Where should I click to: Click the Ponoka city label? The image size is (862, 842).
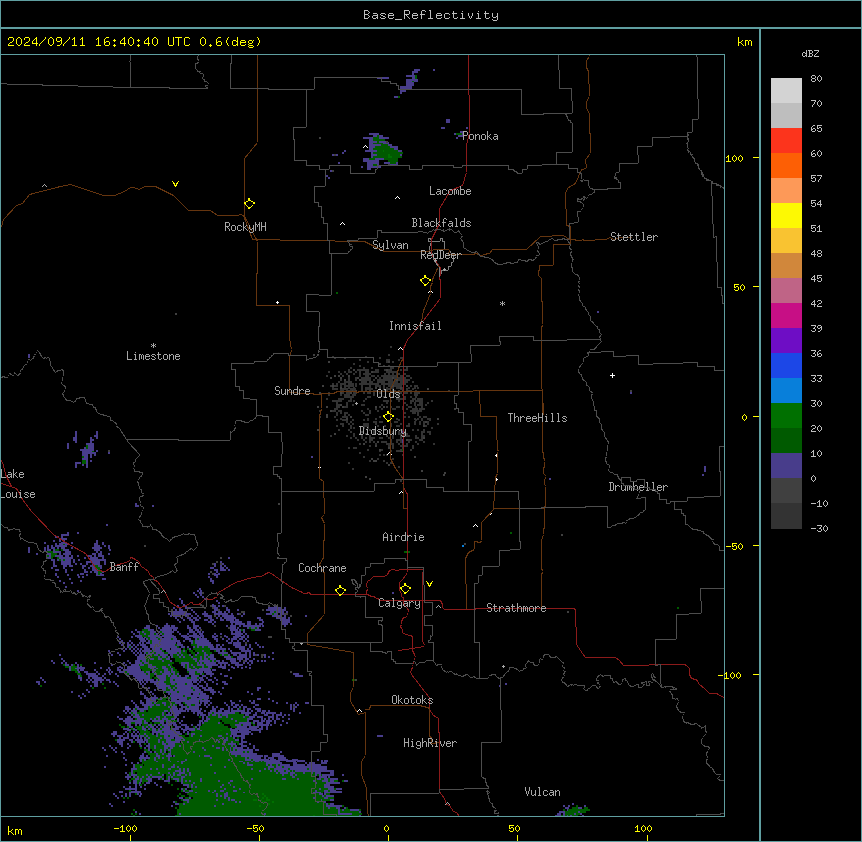[480, 136]
